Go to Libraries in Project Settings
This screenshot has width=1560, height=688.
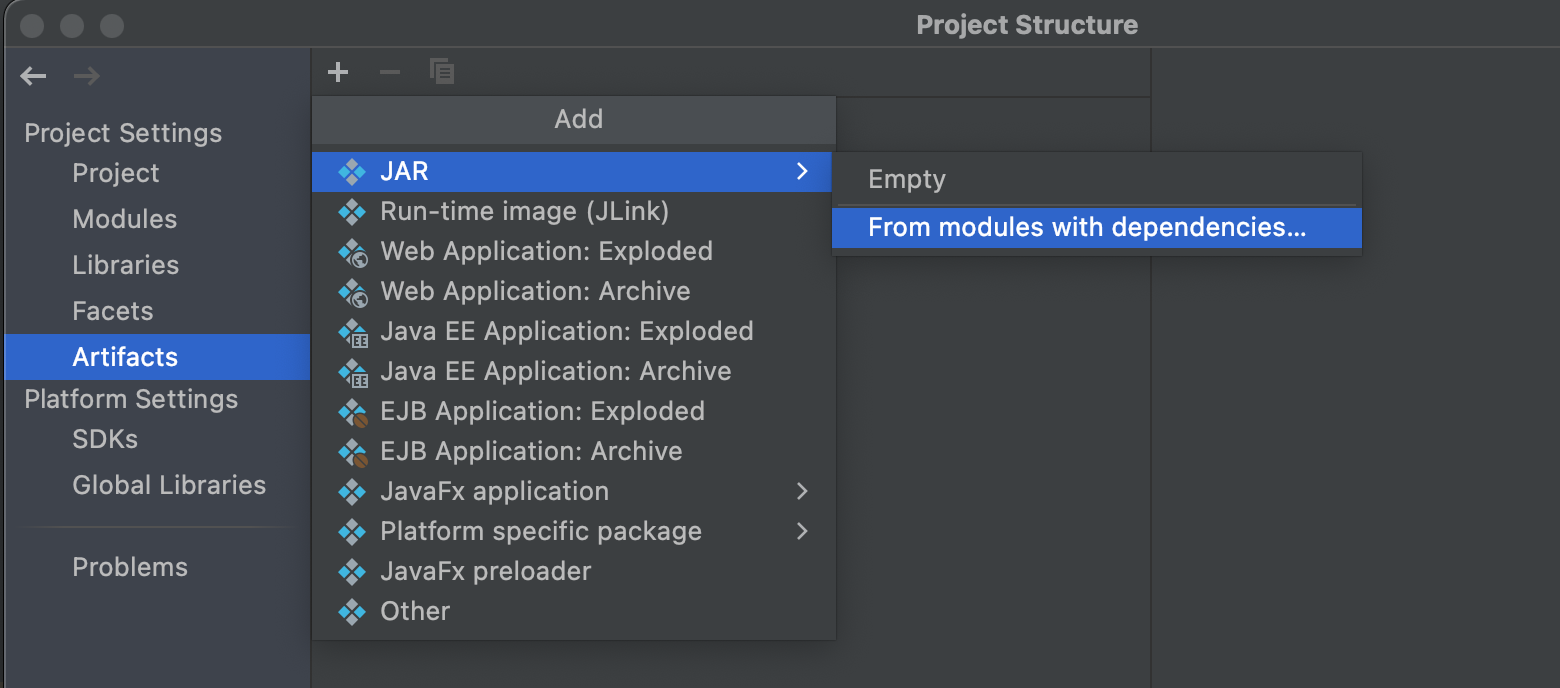[126, 265]
